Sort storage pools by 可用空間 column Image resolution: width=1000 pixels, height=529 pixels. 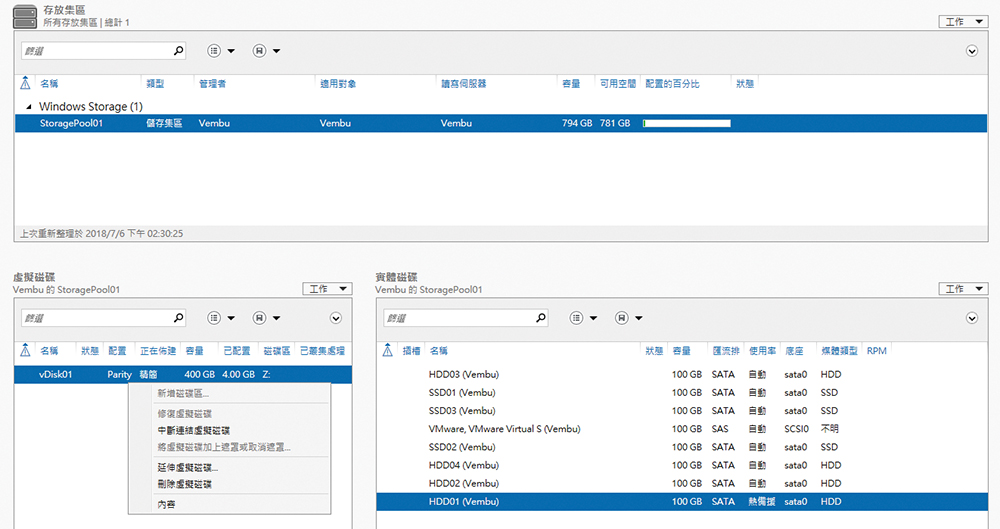coord(617,84)
